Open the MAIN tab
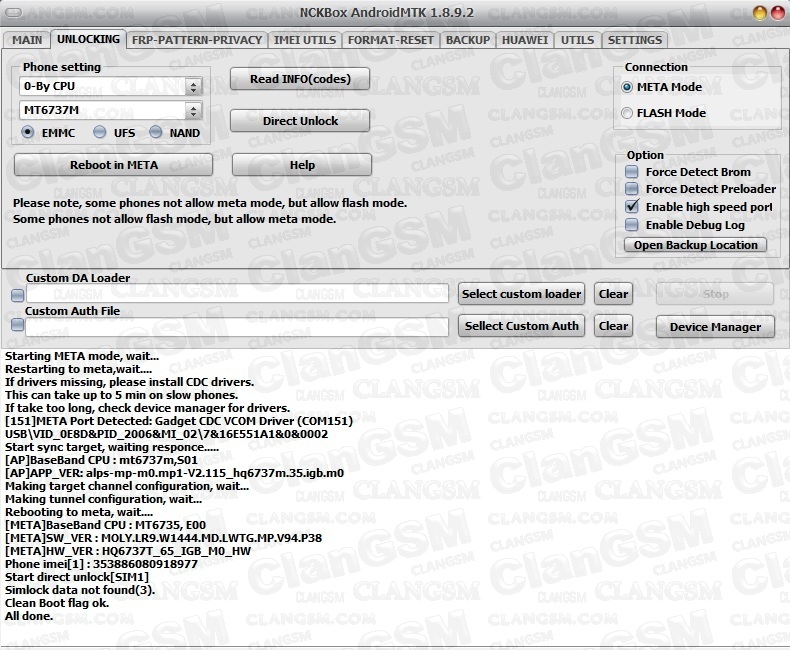This screenshot has height=650, width=790. (x=27, y=40)
